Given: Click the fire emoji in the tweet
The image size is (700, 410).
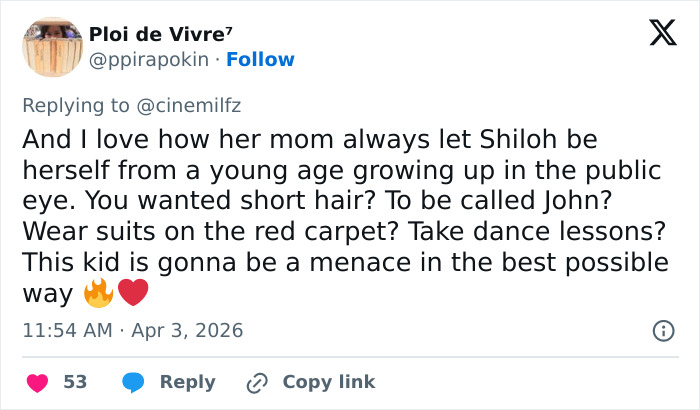Looking at the screenshot, I should tap(98, 294).
